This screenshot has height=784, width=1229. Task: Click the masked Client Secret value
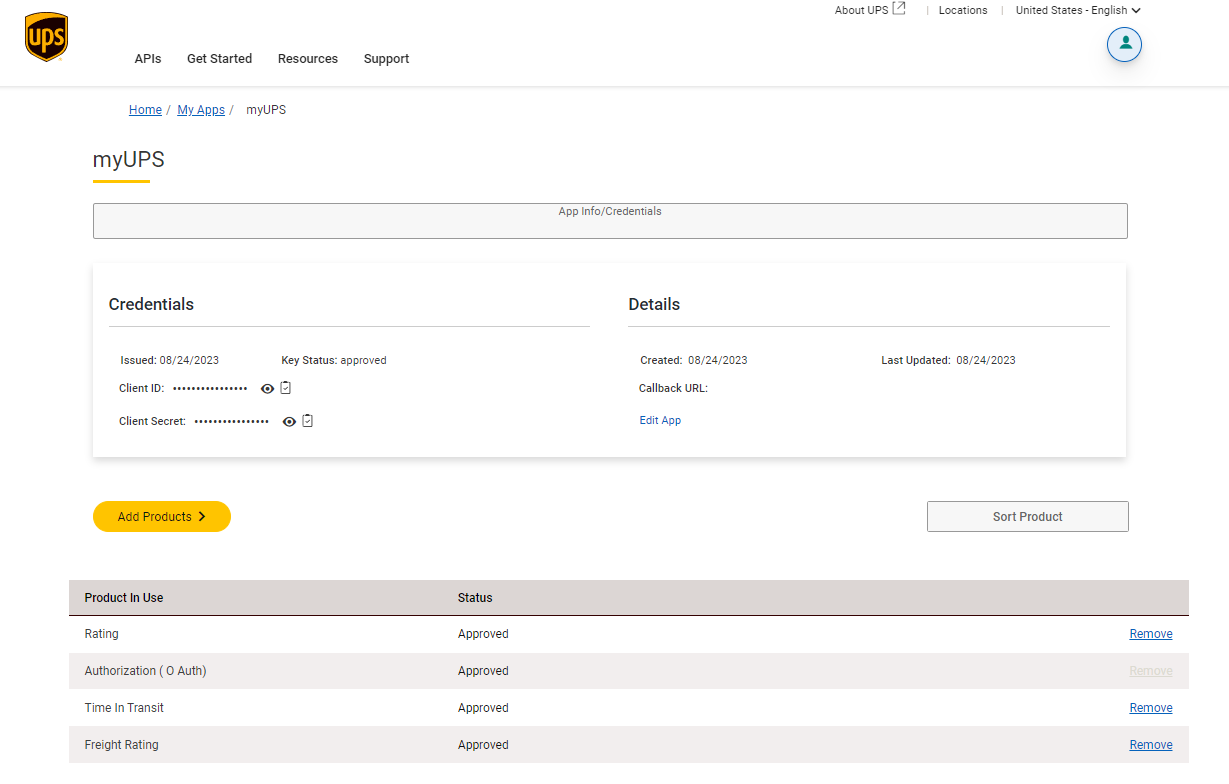(232, 421)
